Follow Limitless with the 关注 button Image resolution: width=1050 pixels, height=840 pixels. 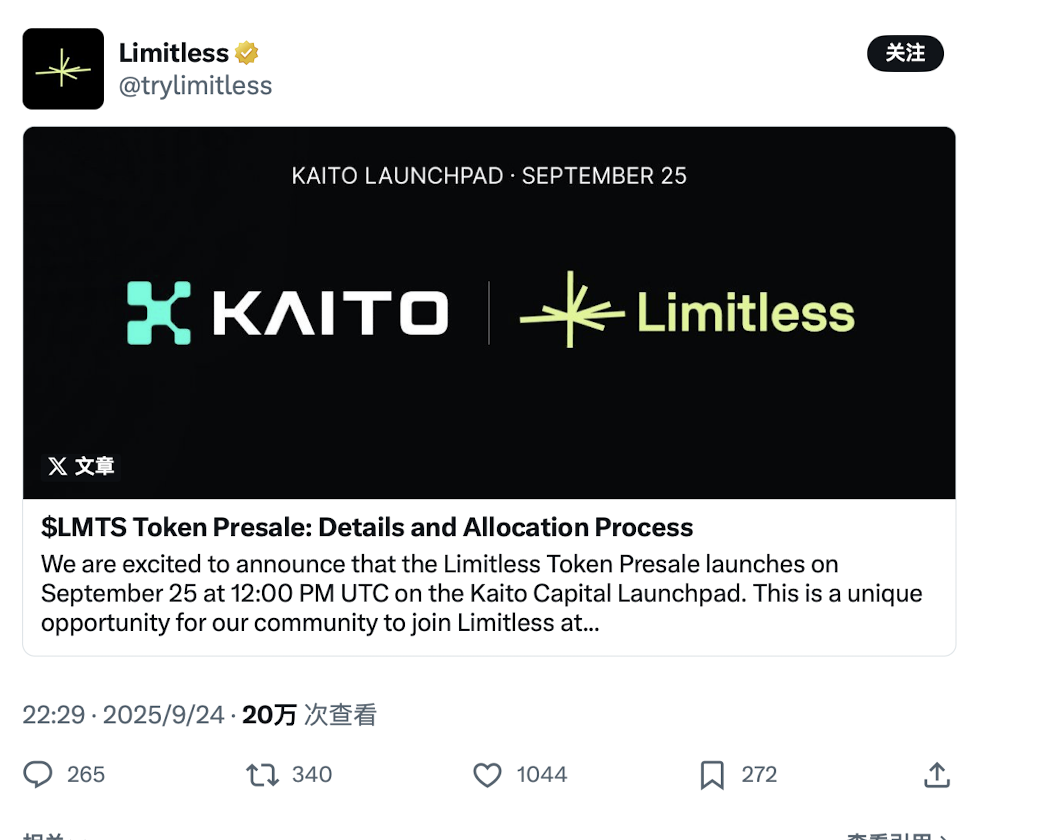905,53
